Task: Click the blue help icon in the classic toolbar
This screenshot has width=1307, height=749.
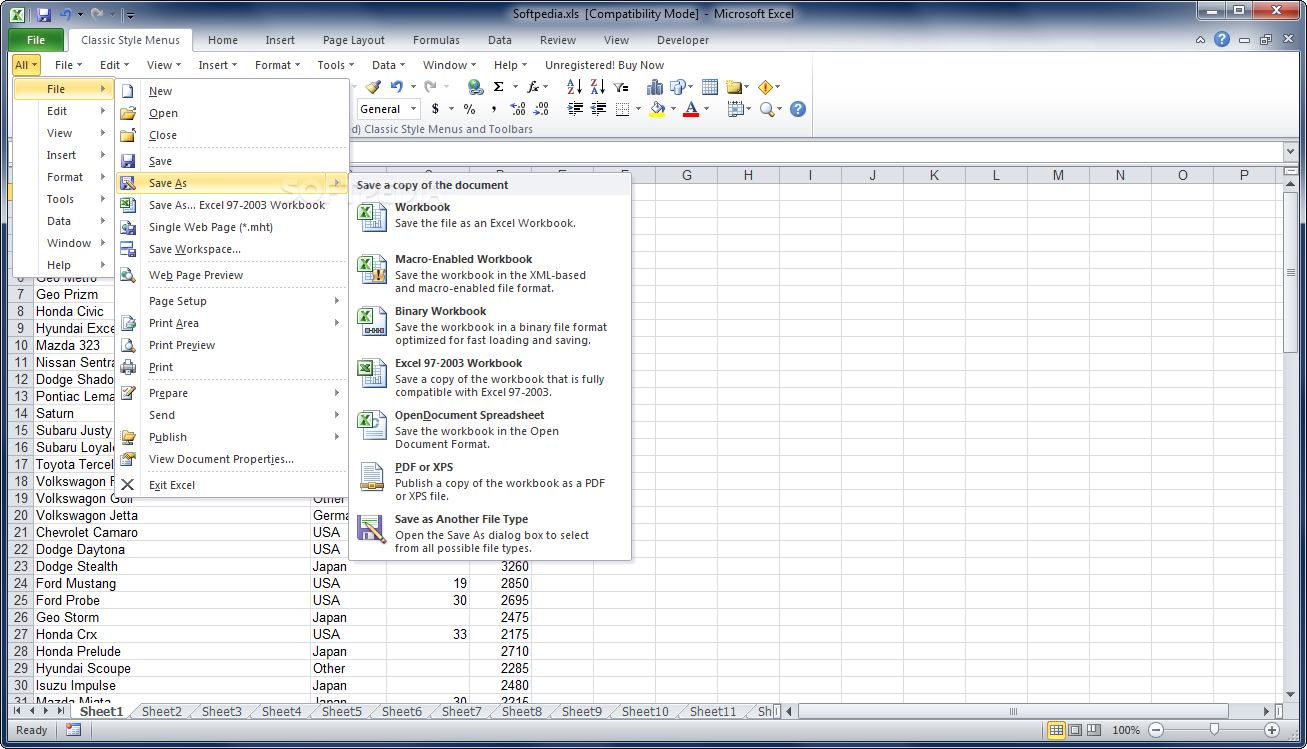Action: pos(798,109)
